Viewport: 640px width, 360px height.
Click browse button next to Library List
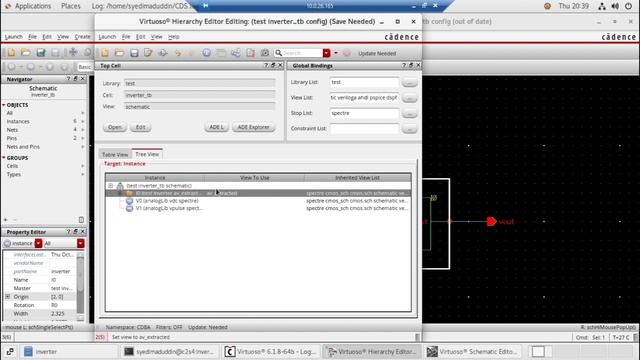(409, 82)
